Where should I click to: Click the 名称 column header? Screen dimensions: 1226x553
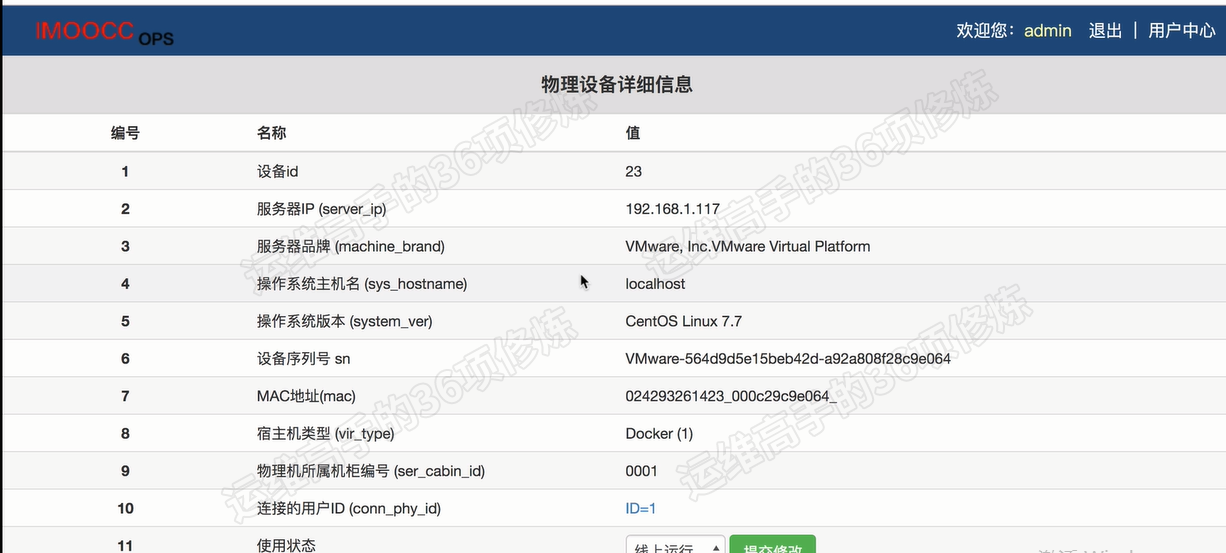tap(271, 133)
